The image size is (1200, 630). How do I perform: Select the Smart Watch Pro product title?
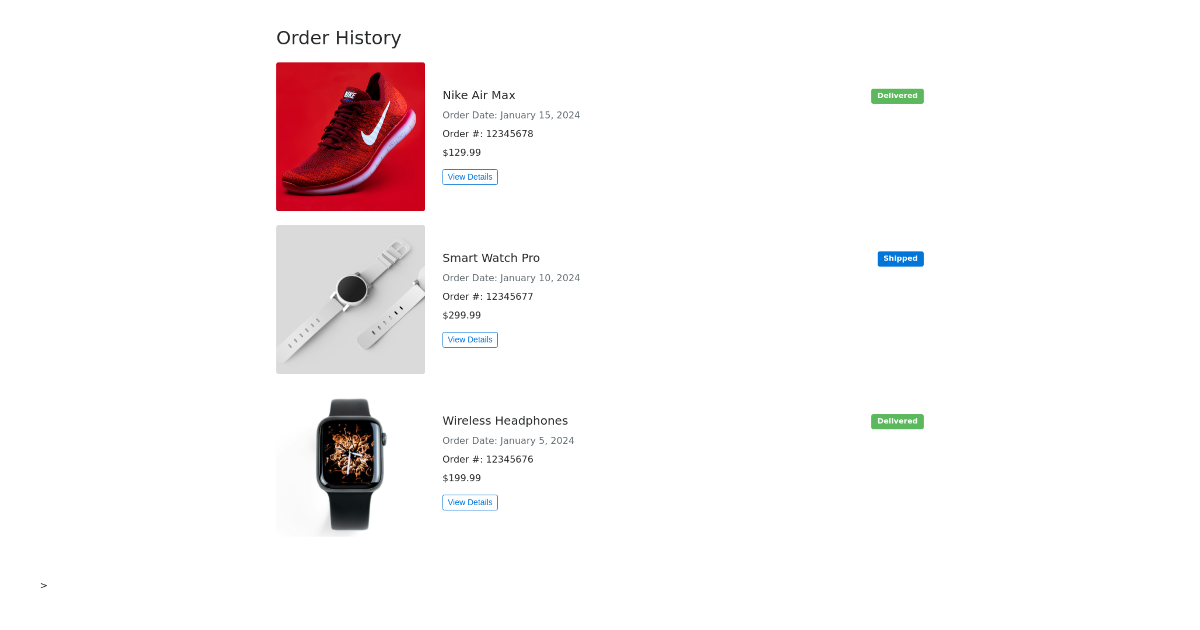(490, 257)
